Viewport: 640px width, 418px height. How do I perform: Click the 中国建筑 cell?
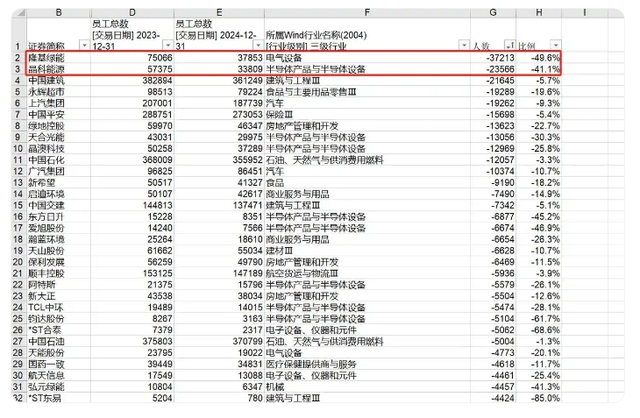coord(59,80)
